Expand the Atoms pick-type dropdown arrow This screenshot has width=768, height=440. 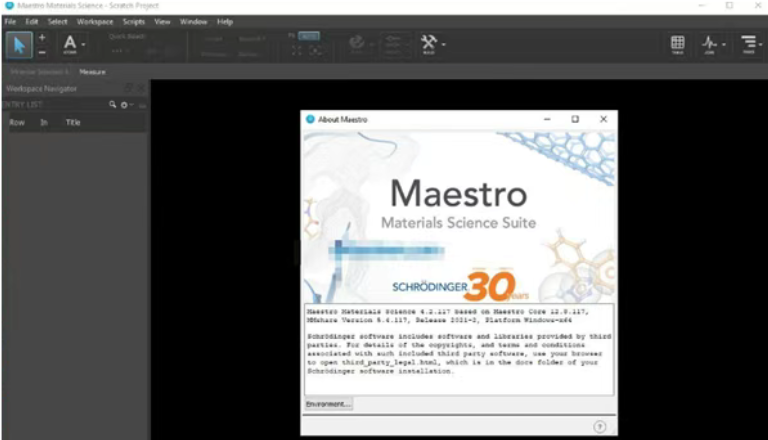(x=84, y=44)
